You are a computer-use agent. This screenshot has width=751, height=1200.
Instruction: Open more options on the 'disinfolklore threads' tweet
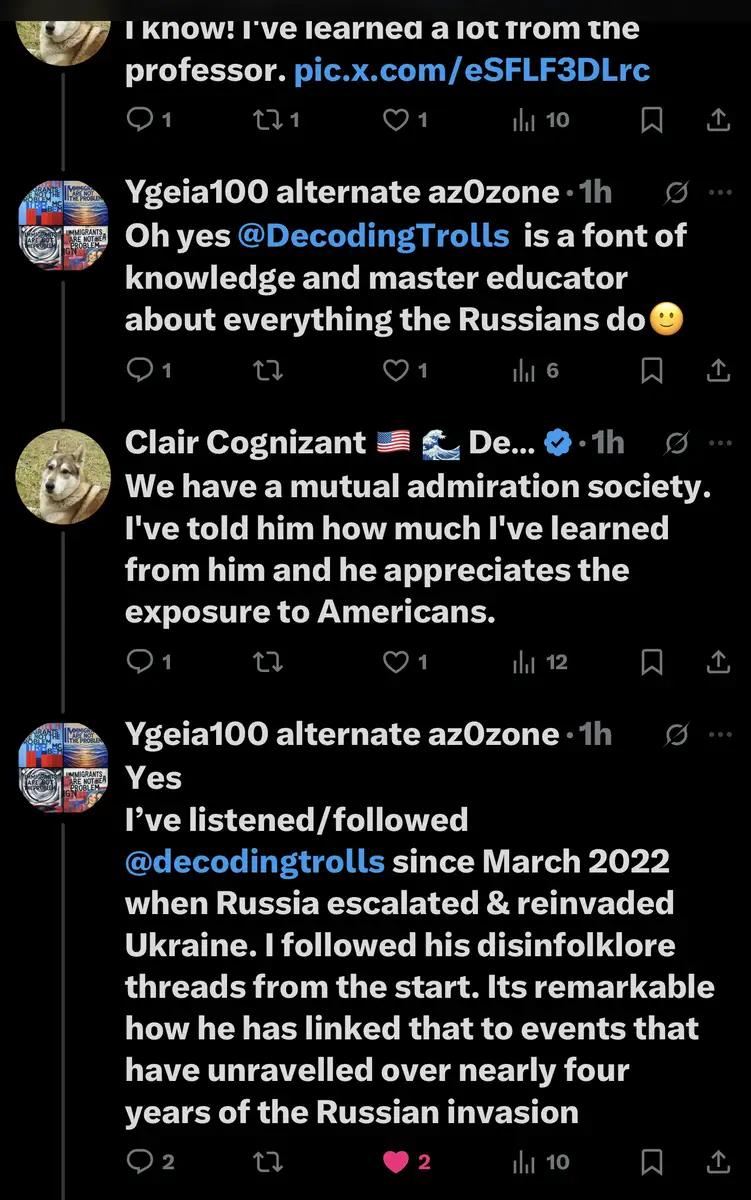tap(720, 735)
